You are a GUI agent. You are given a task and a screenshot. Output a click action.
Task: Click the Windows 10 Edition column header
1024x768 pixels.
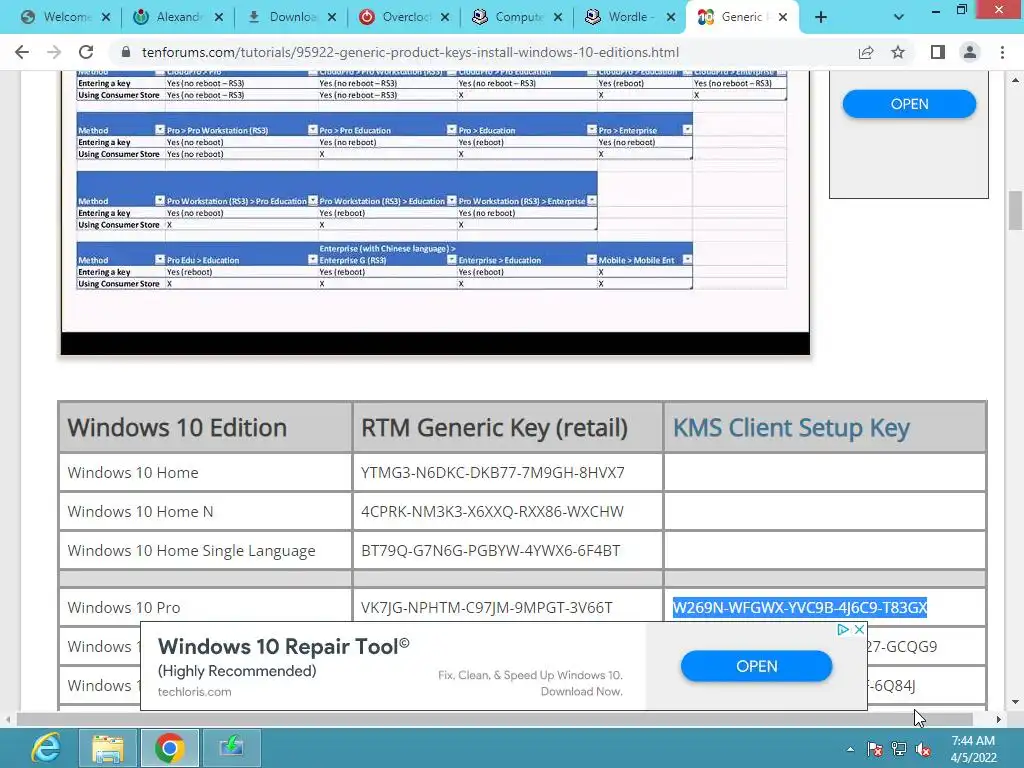click(x=177, y=428)
